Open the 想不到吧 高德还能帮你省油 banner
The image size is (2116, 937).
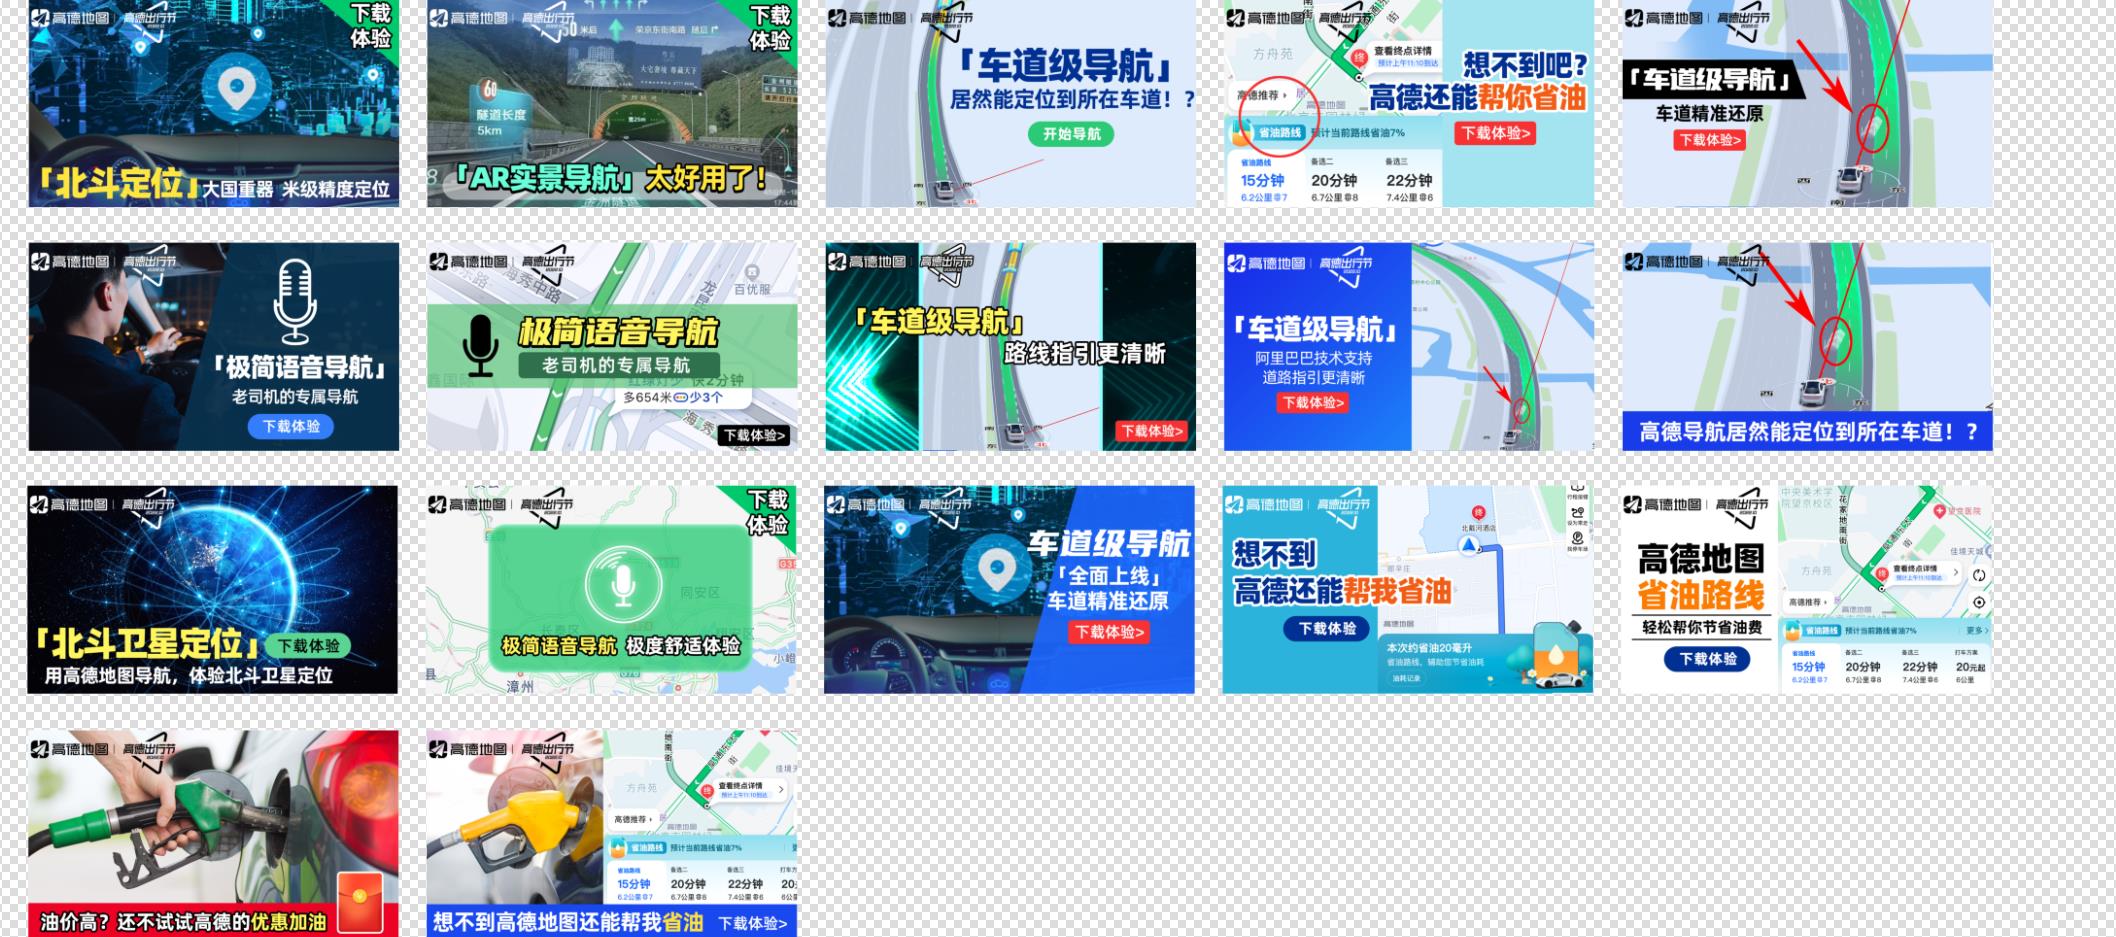pos(1409,103)
